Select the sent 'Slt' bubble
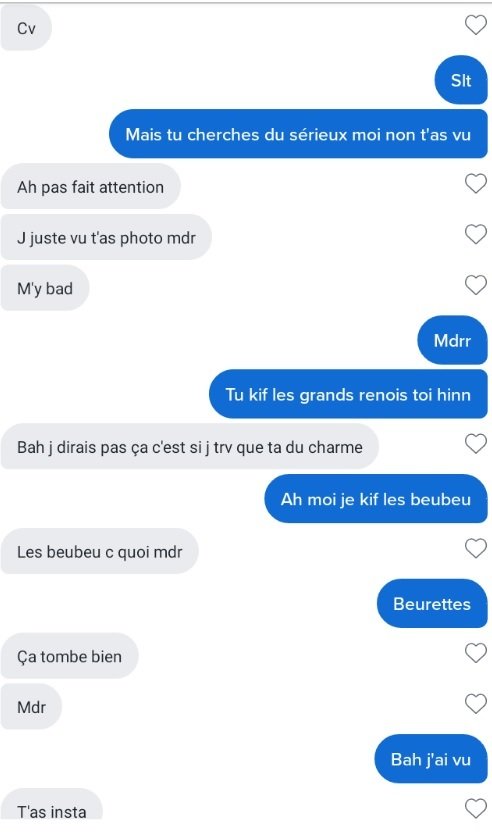The width and height of the screenshot is (492, 840). (x=461, y=80)
